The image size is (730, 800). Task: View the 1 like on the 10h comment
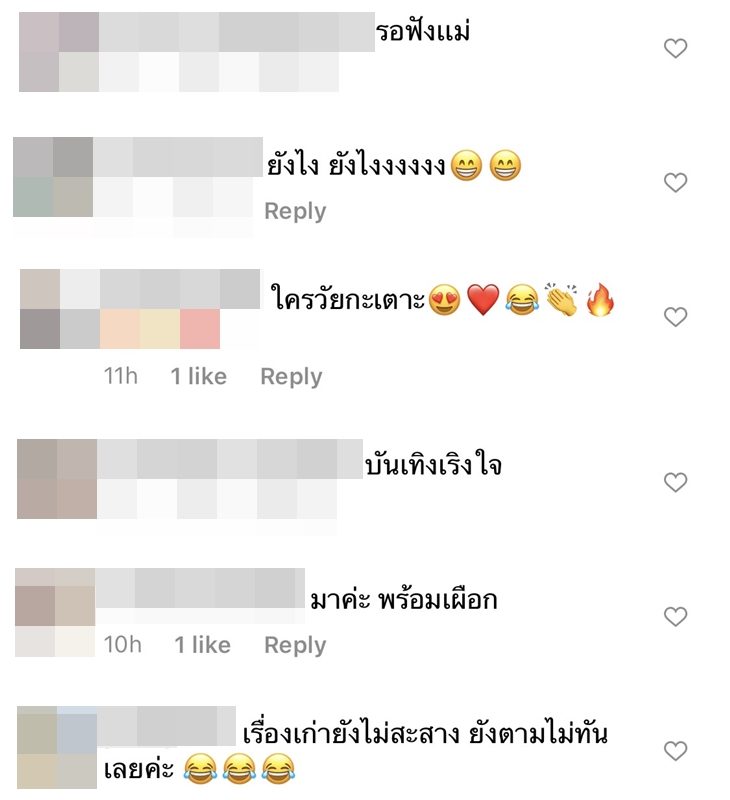[203, 645]
